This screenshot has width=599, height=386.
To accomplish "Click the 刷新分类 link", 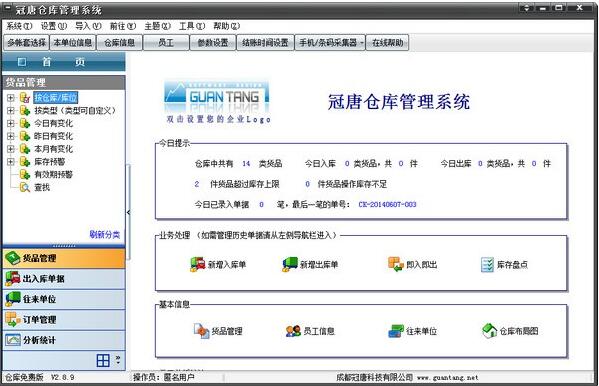I will tap(105, 234).
